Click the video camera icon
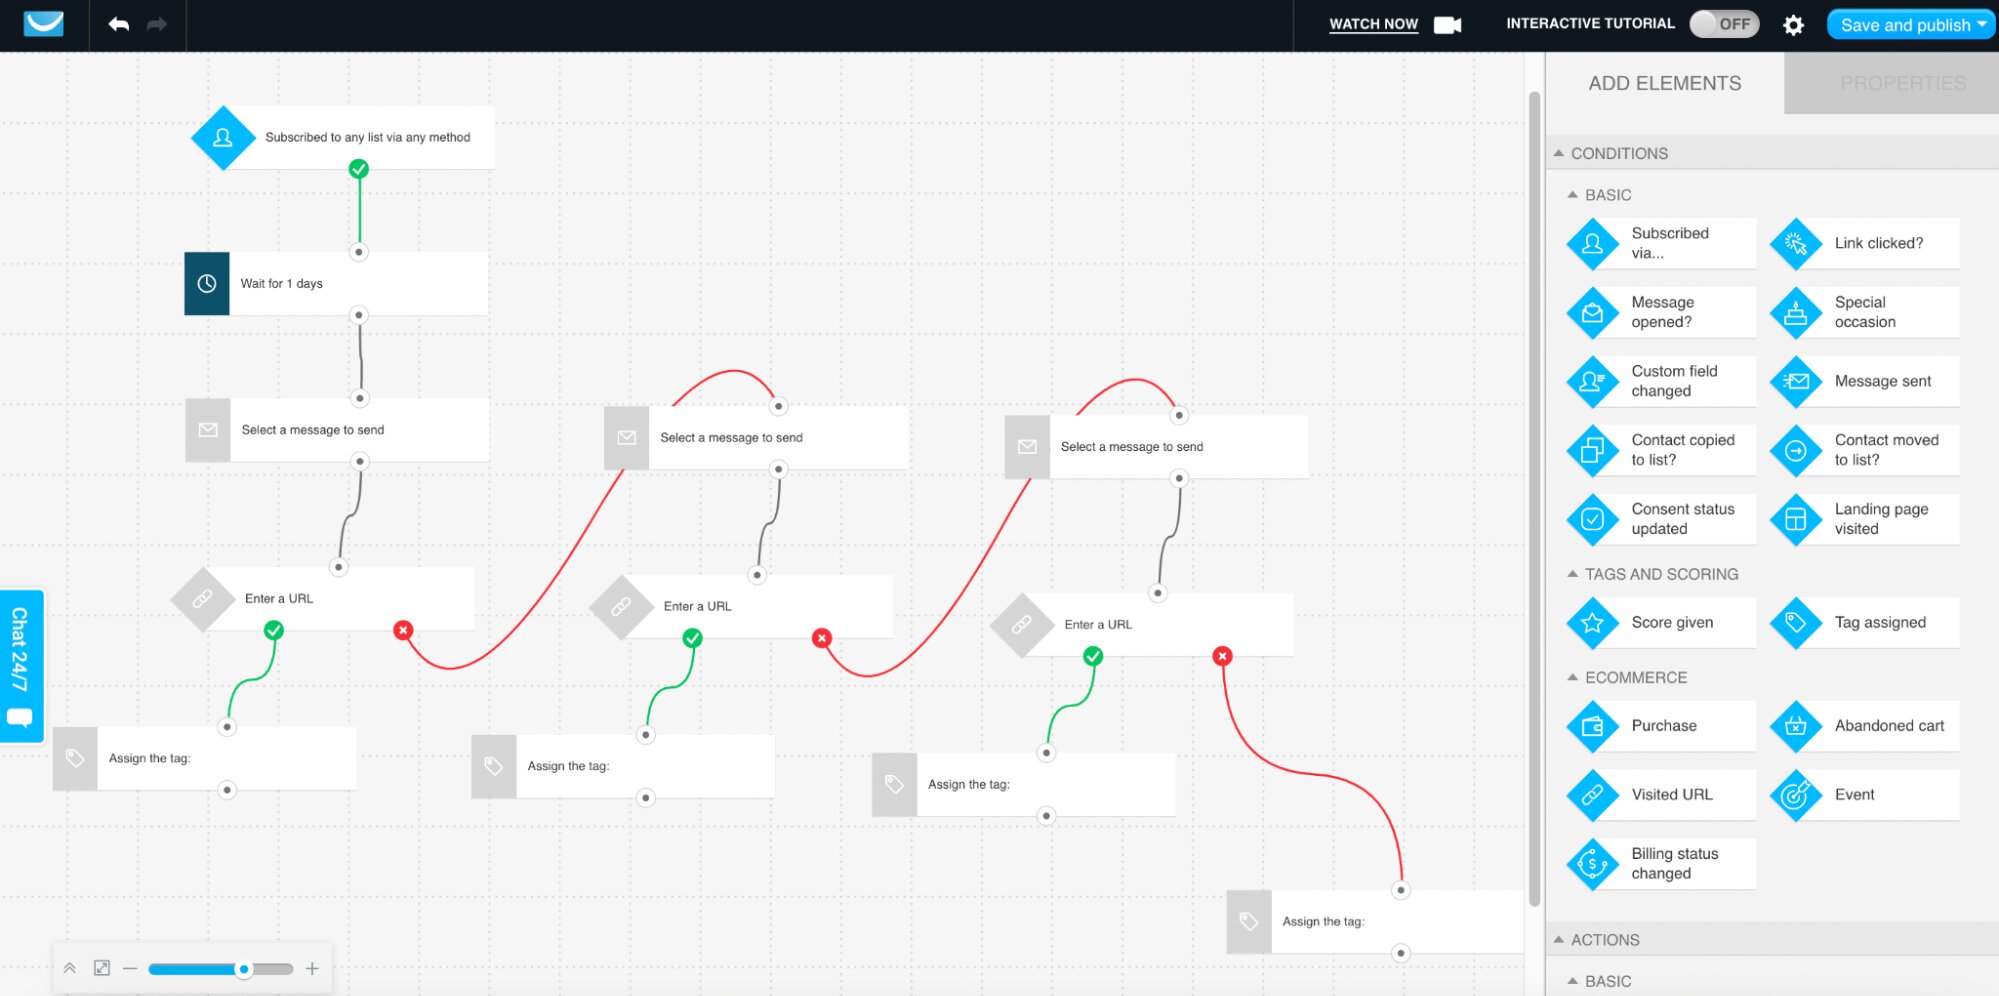 point(1447,25)
